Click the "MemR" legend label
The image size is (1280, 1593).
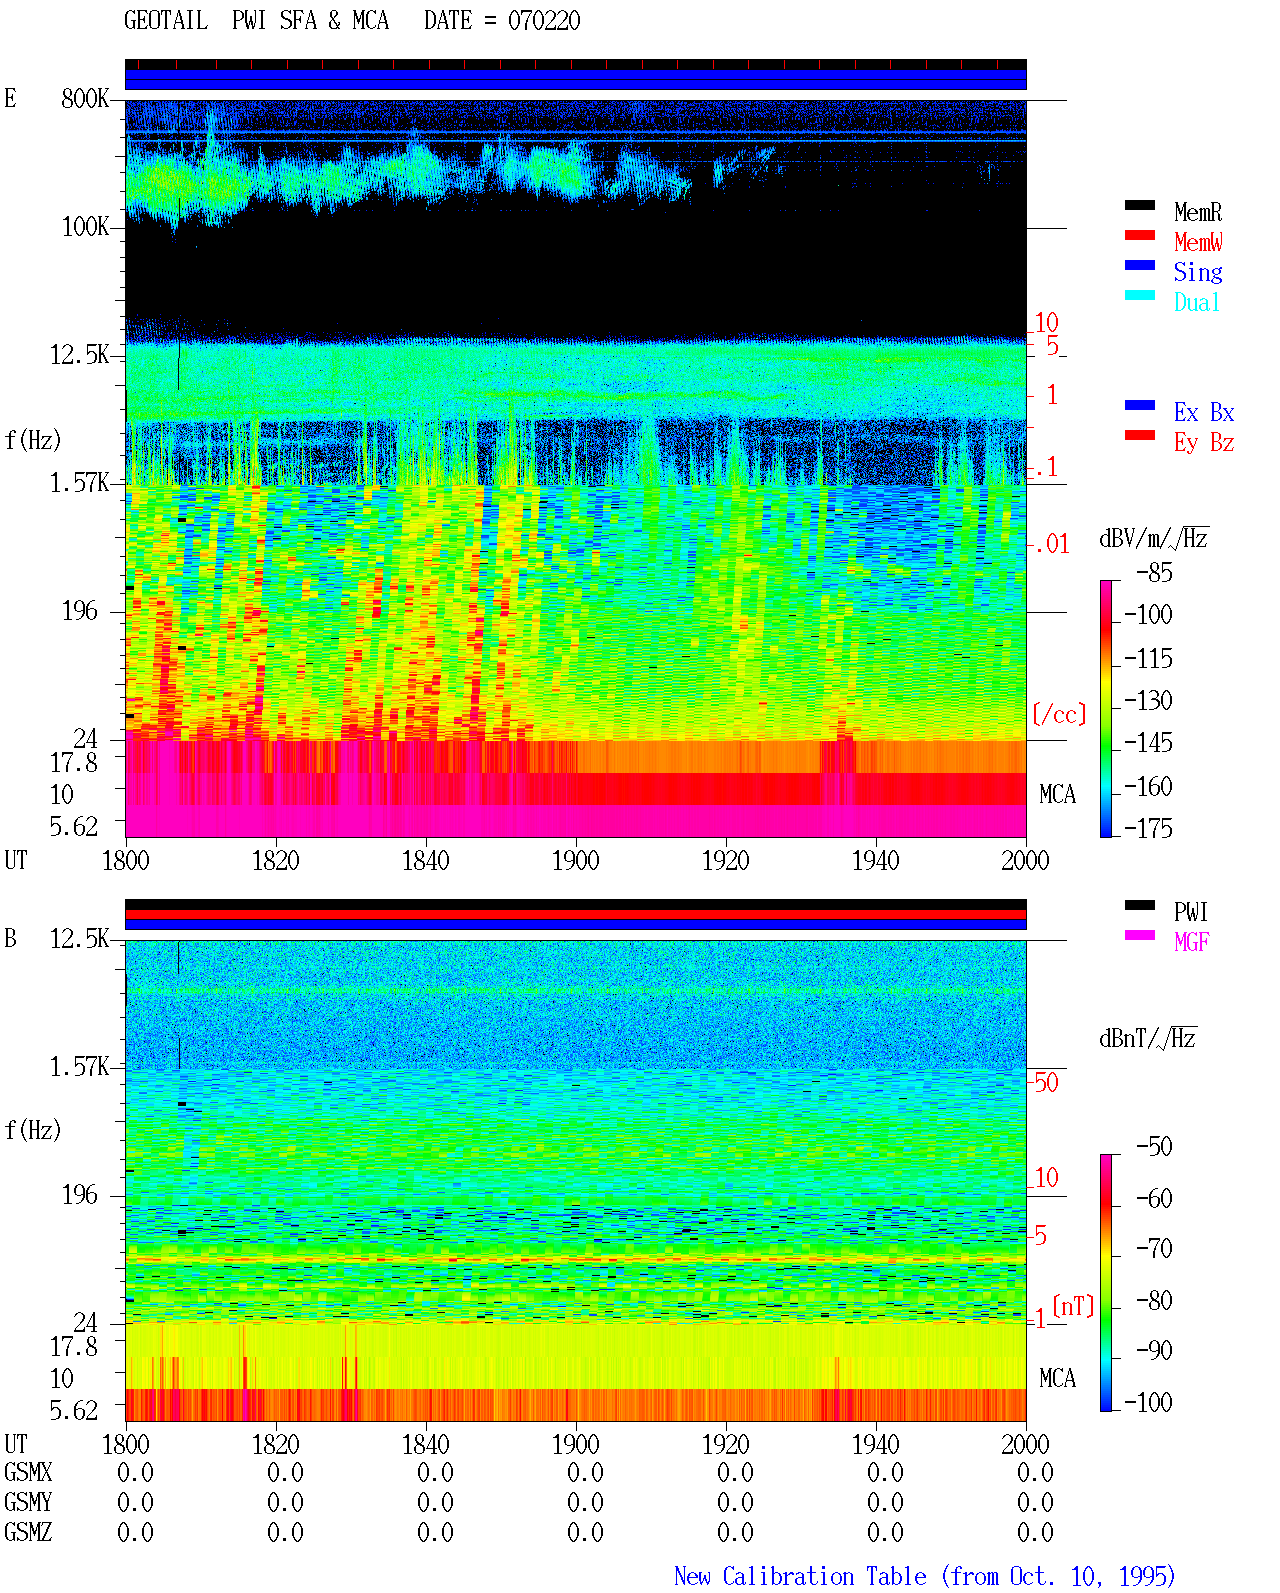(1198, 212)
